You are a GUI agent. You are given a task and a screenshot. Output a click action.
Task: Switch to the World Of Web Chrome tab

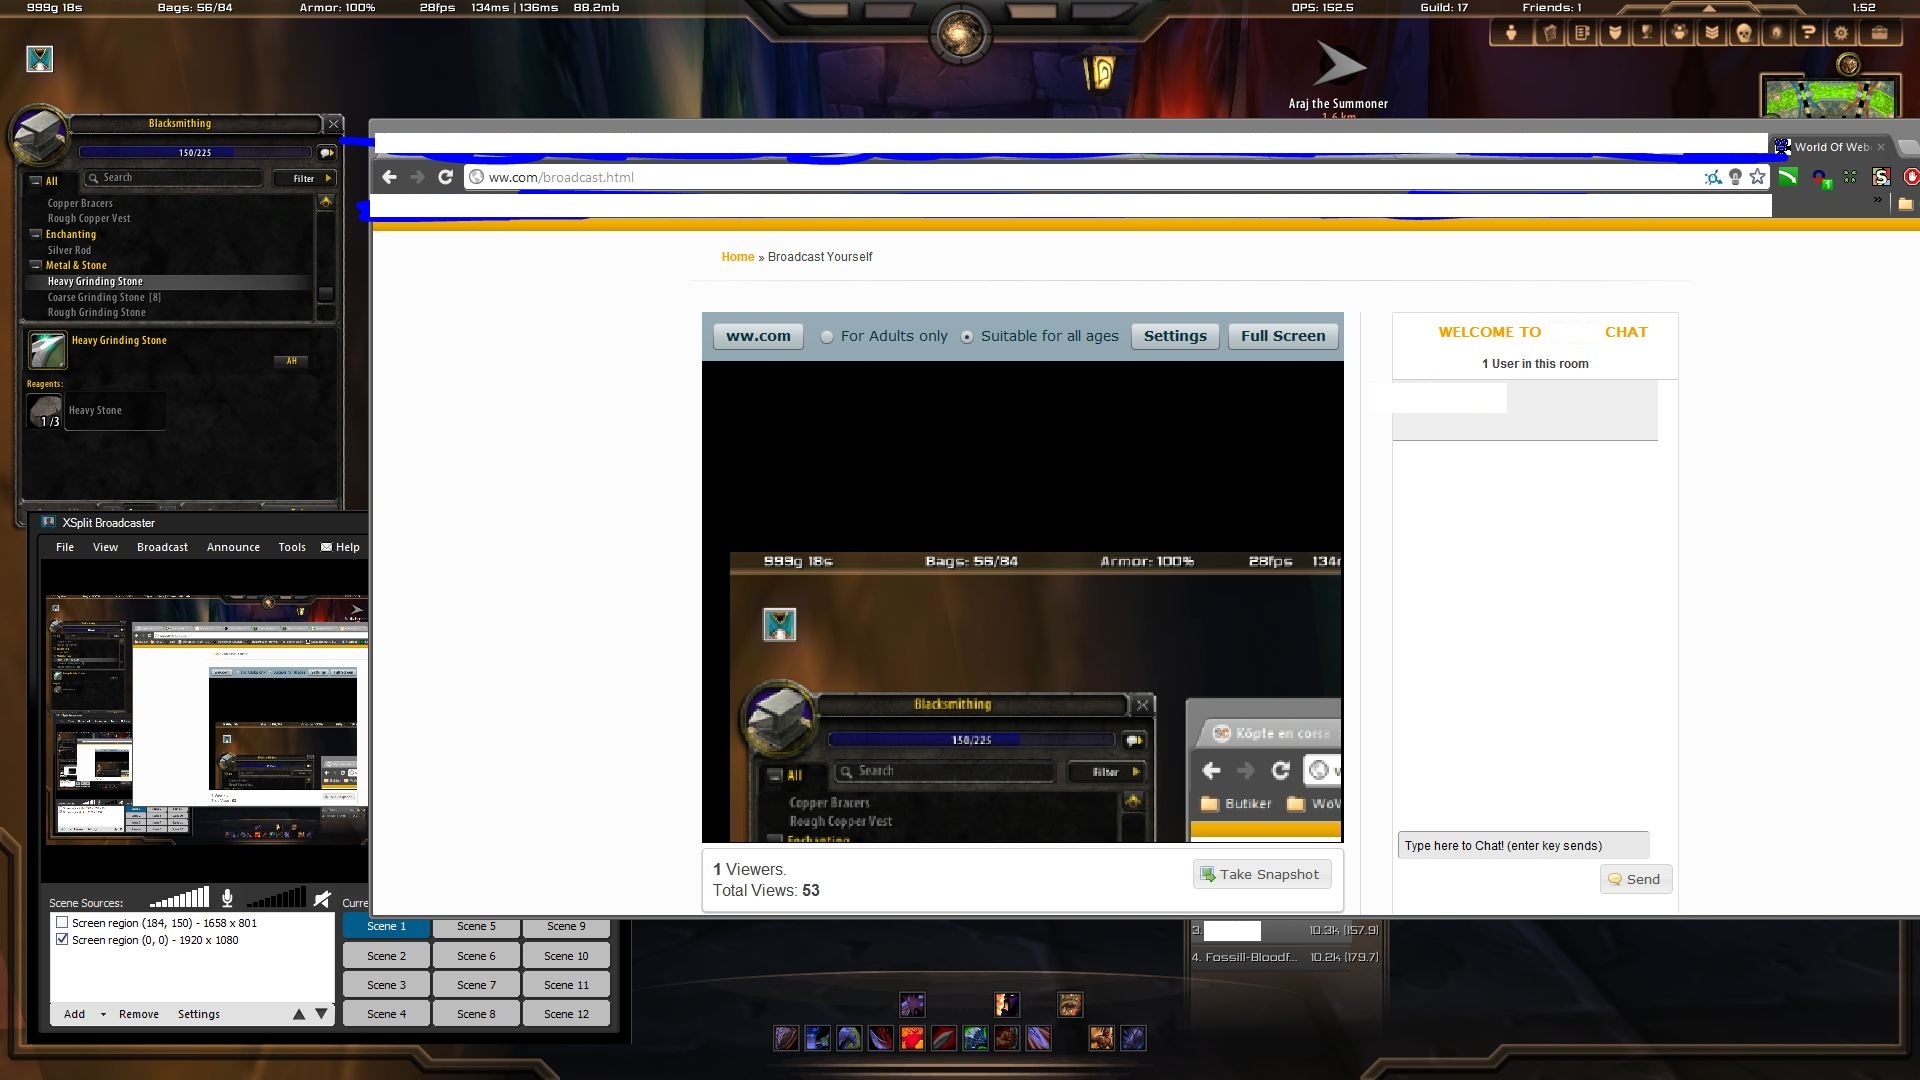coord(1830,146)
